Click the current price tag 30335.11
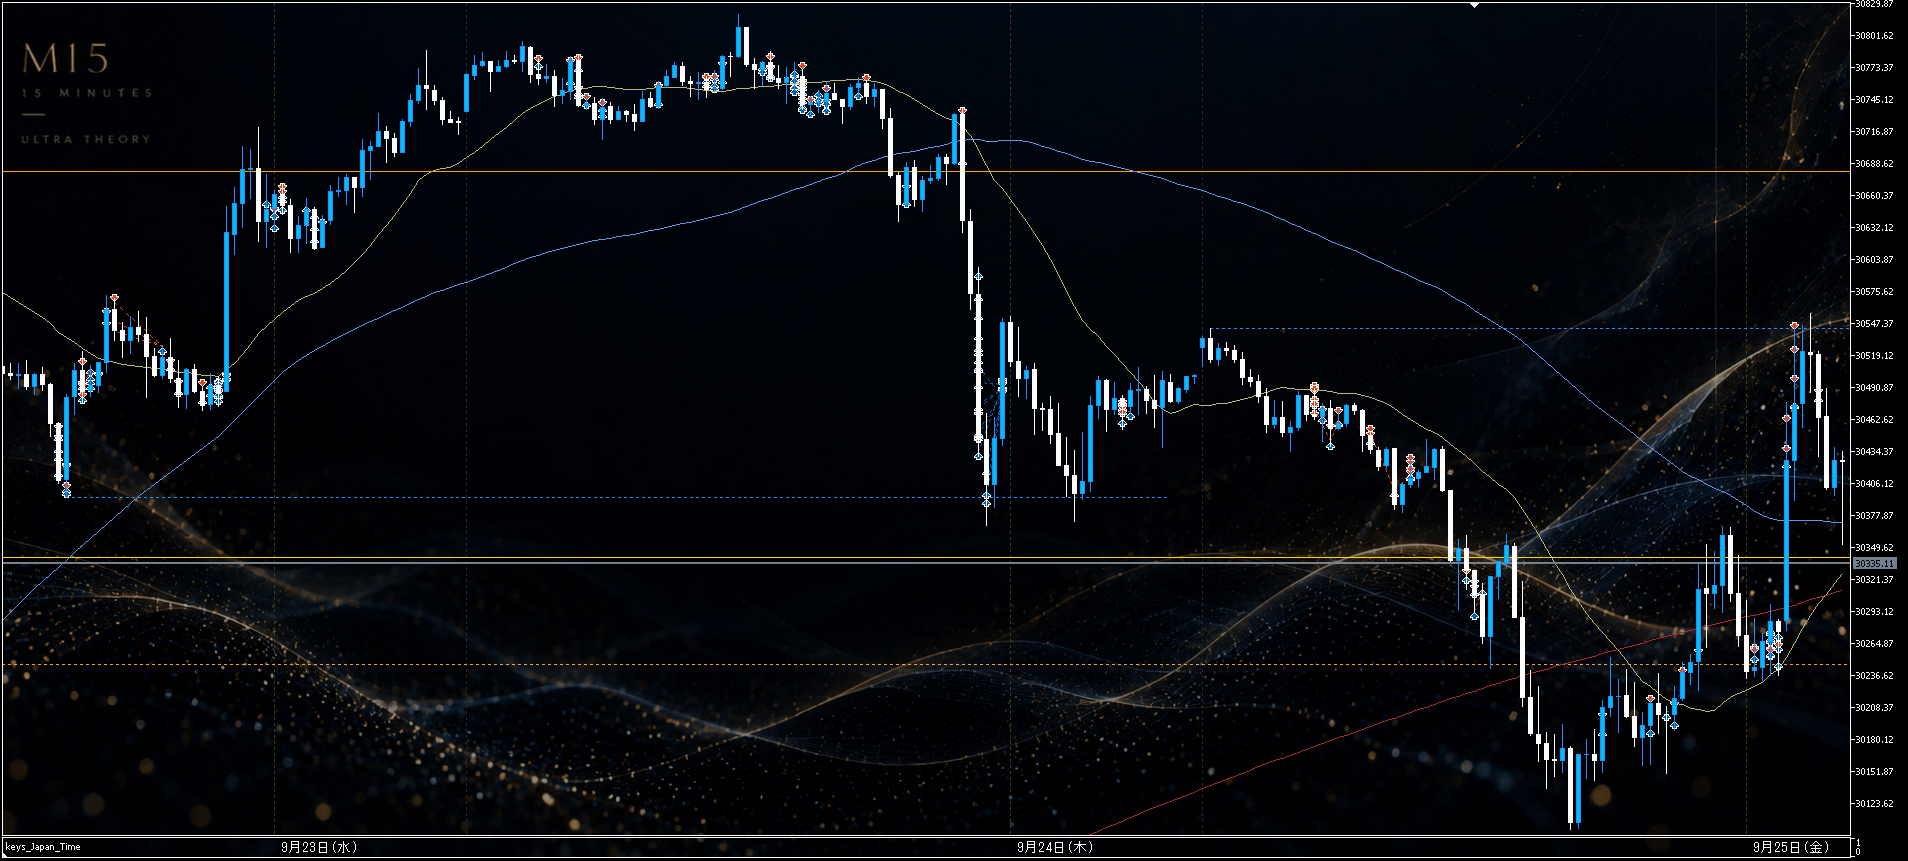 [x=1875, y=564]
